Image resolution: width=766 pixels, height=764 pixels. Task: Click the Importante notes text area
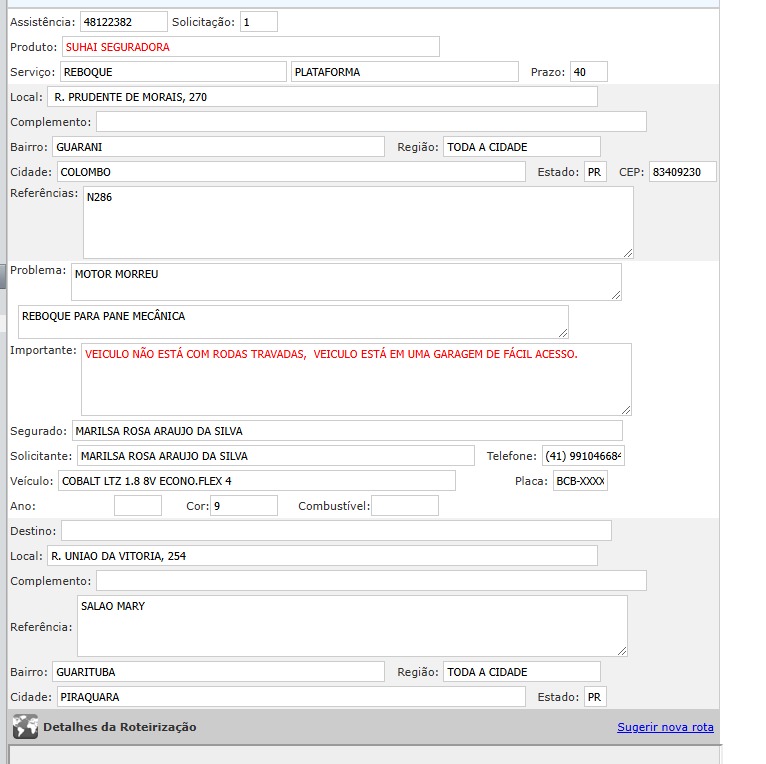(355, 378)
